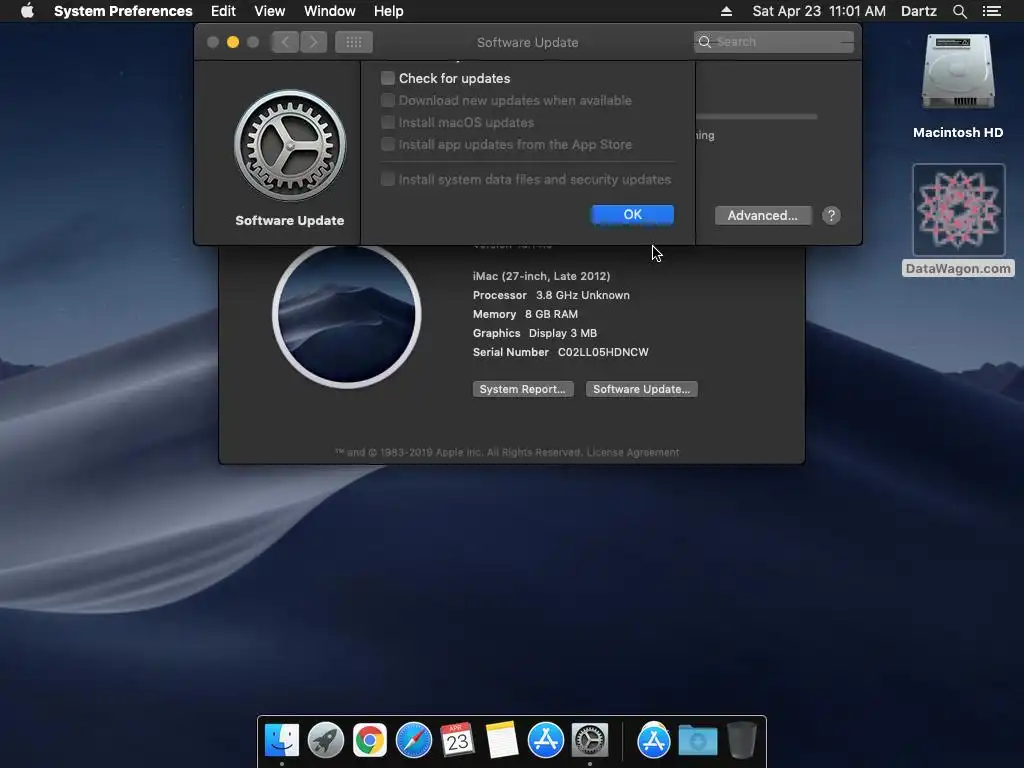
Task: Toggle Install system data files and security updates
Action: (x=388, y=180)
